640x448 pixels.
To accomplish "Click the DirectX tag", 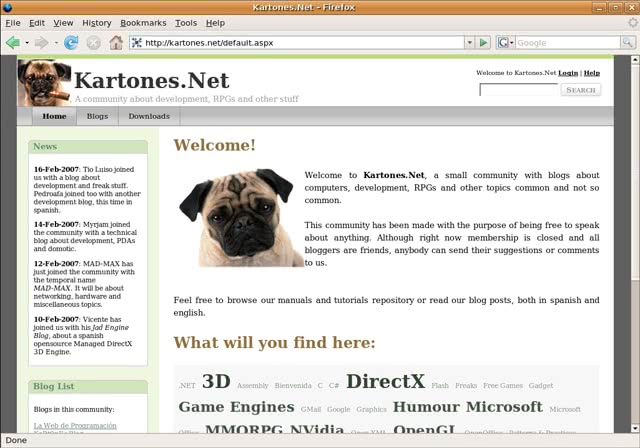I will pyautogui.click(x=386, y=381).
